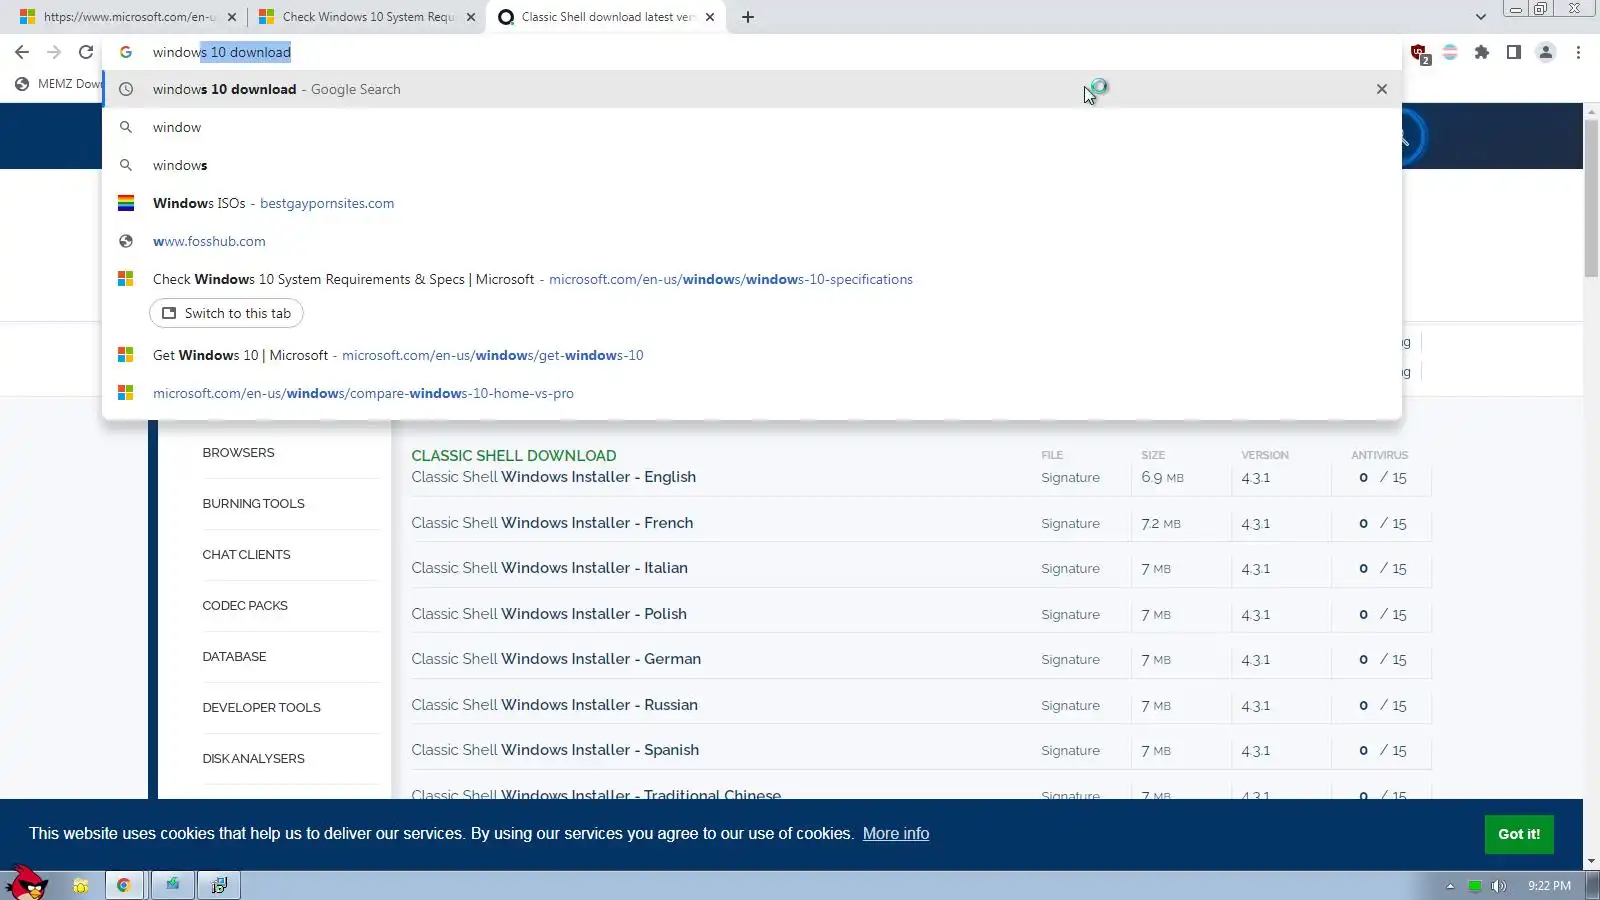Download Classic Shell Windows Installer - Spanish
This screenshot has height=900, width=1600.
coord(555,750)
